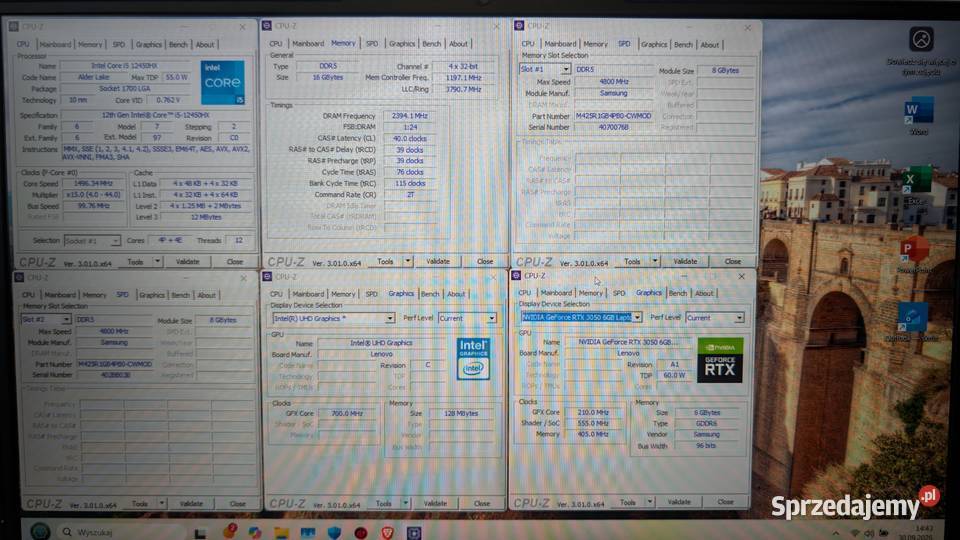Click the NVIDIA memory Type value GDDR6
960x540 pixels.
pyautogui.click(x=707, y=424)
